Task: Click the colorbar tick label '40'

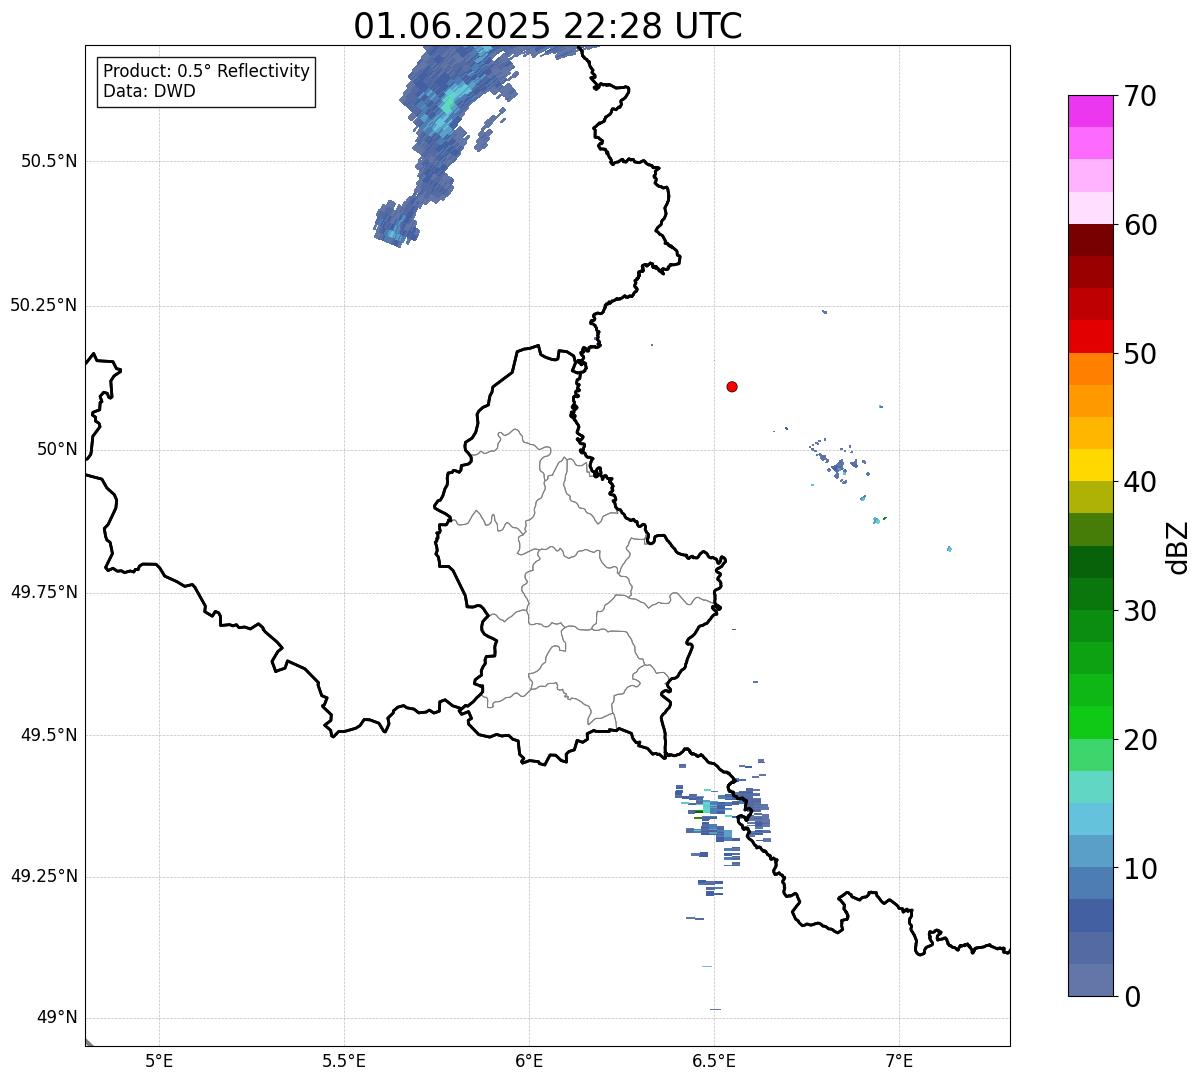Action: point(1140,482)
